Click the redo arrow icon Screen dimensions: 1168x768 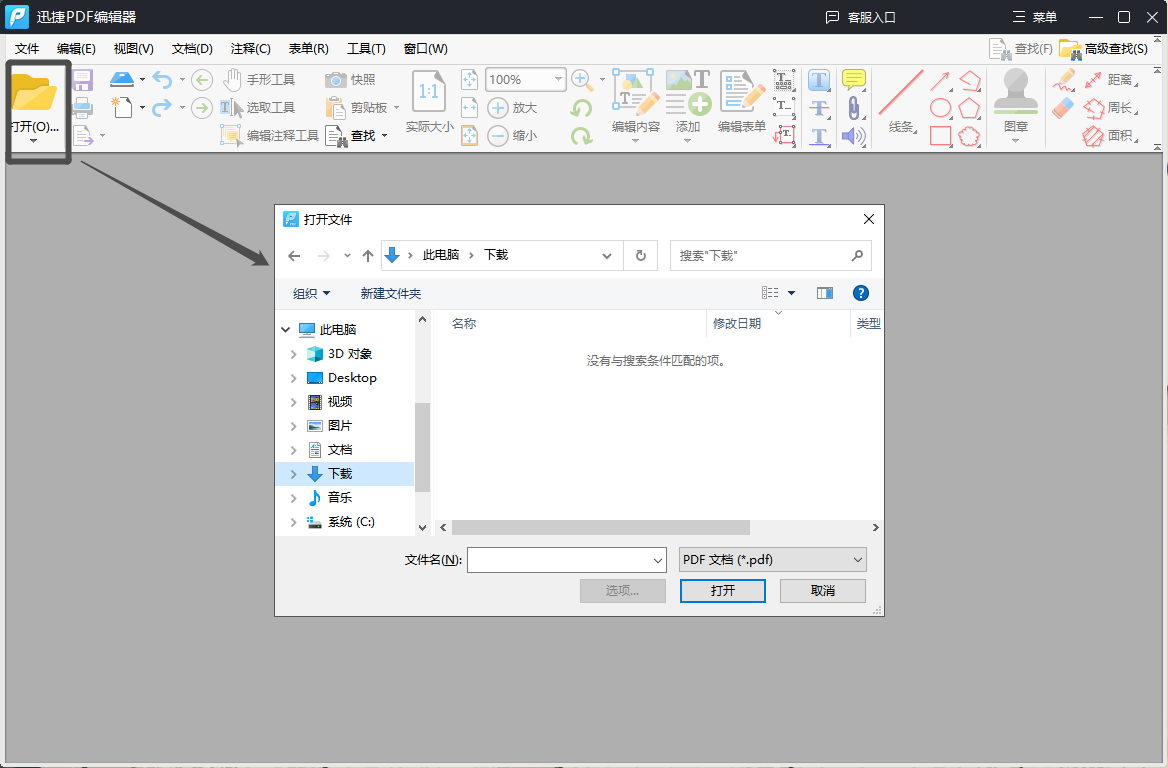162,108
